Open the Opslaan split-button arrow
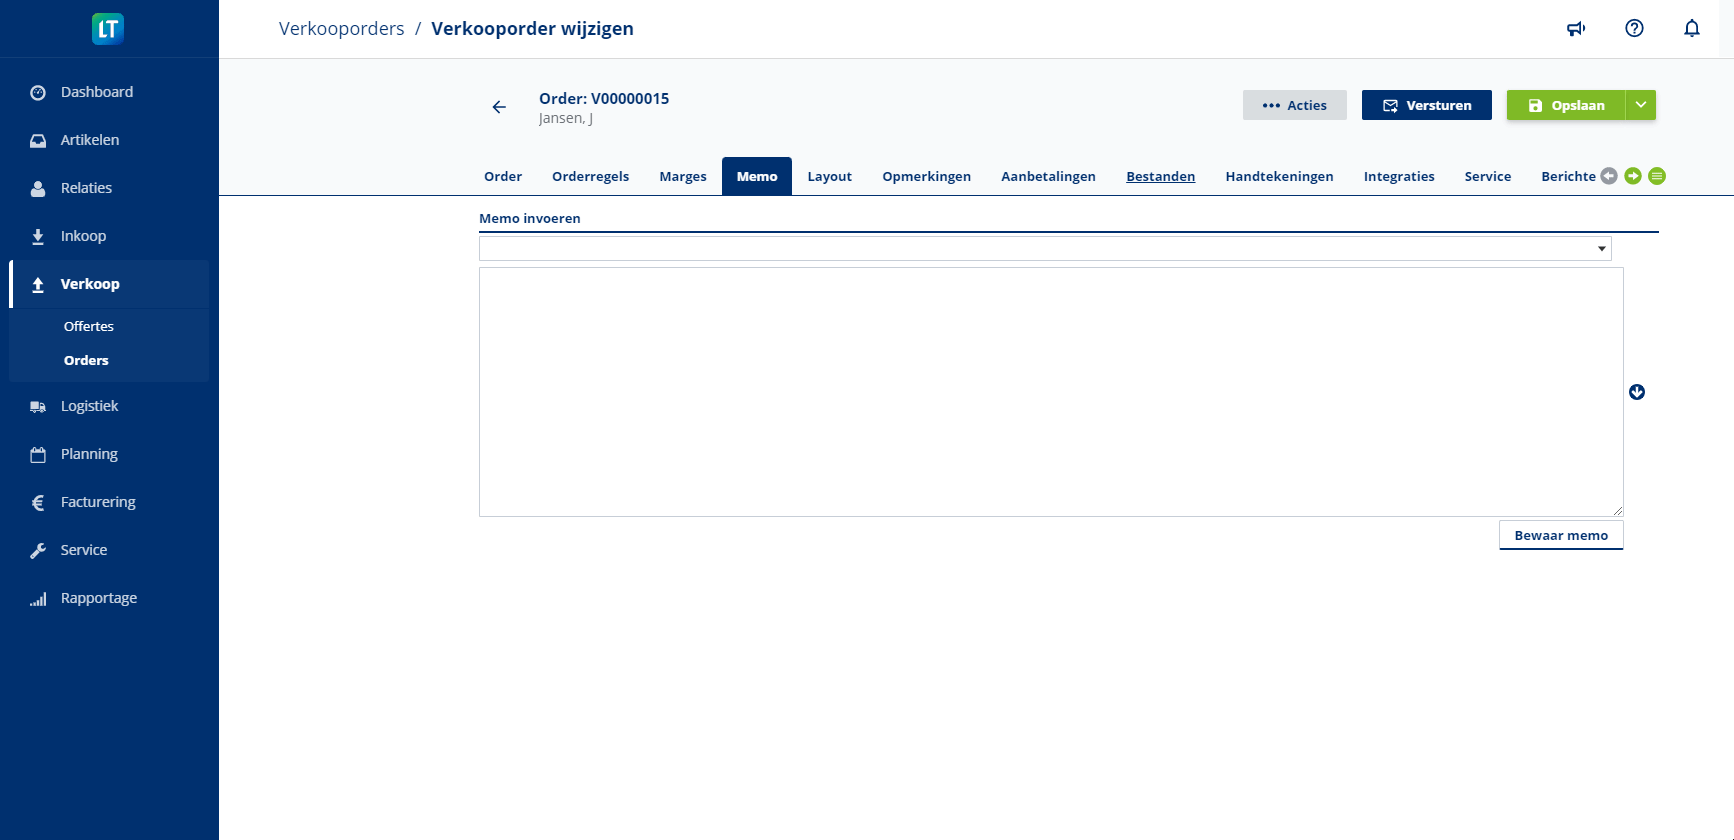This screenshot has height=840, width=1734. coord(1641,105)
